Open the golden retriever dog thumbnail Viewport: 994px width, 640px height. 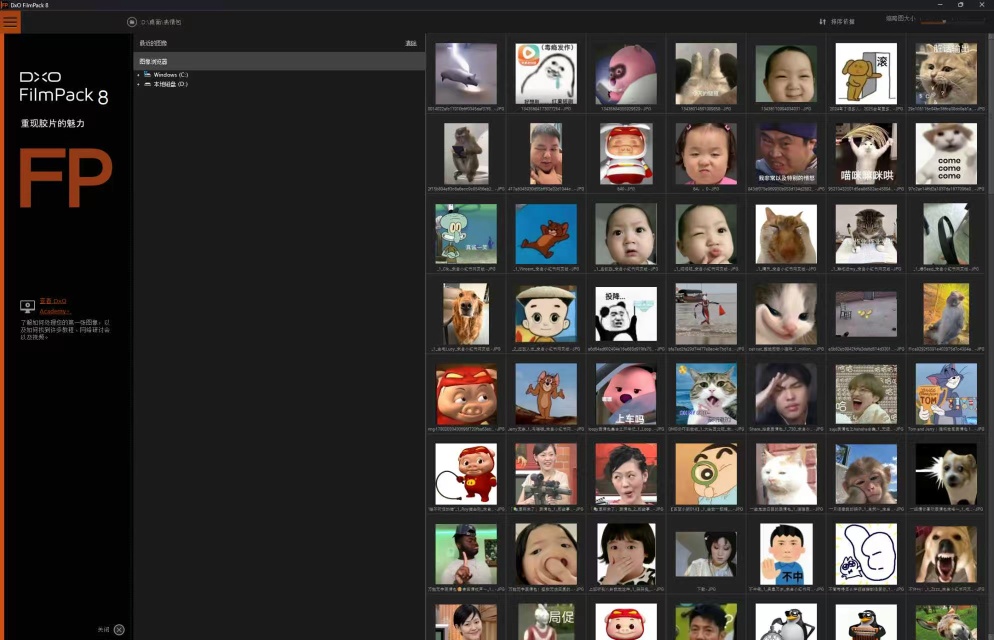coord(466,314)
